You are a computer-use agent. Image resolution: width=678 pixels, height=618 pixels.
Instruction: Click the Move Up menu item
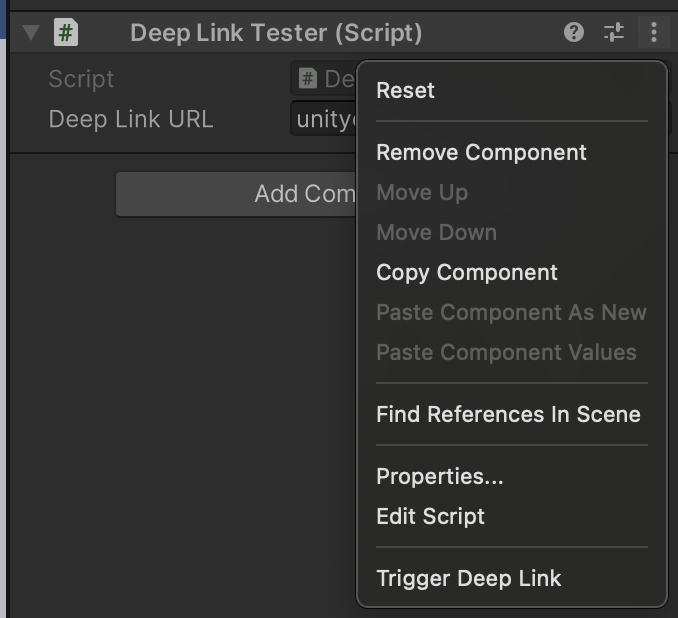coord(421,192)
